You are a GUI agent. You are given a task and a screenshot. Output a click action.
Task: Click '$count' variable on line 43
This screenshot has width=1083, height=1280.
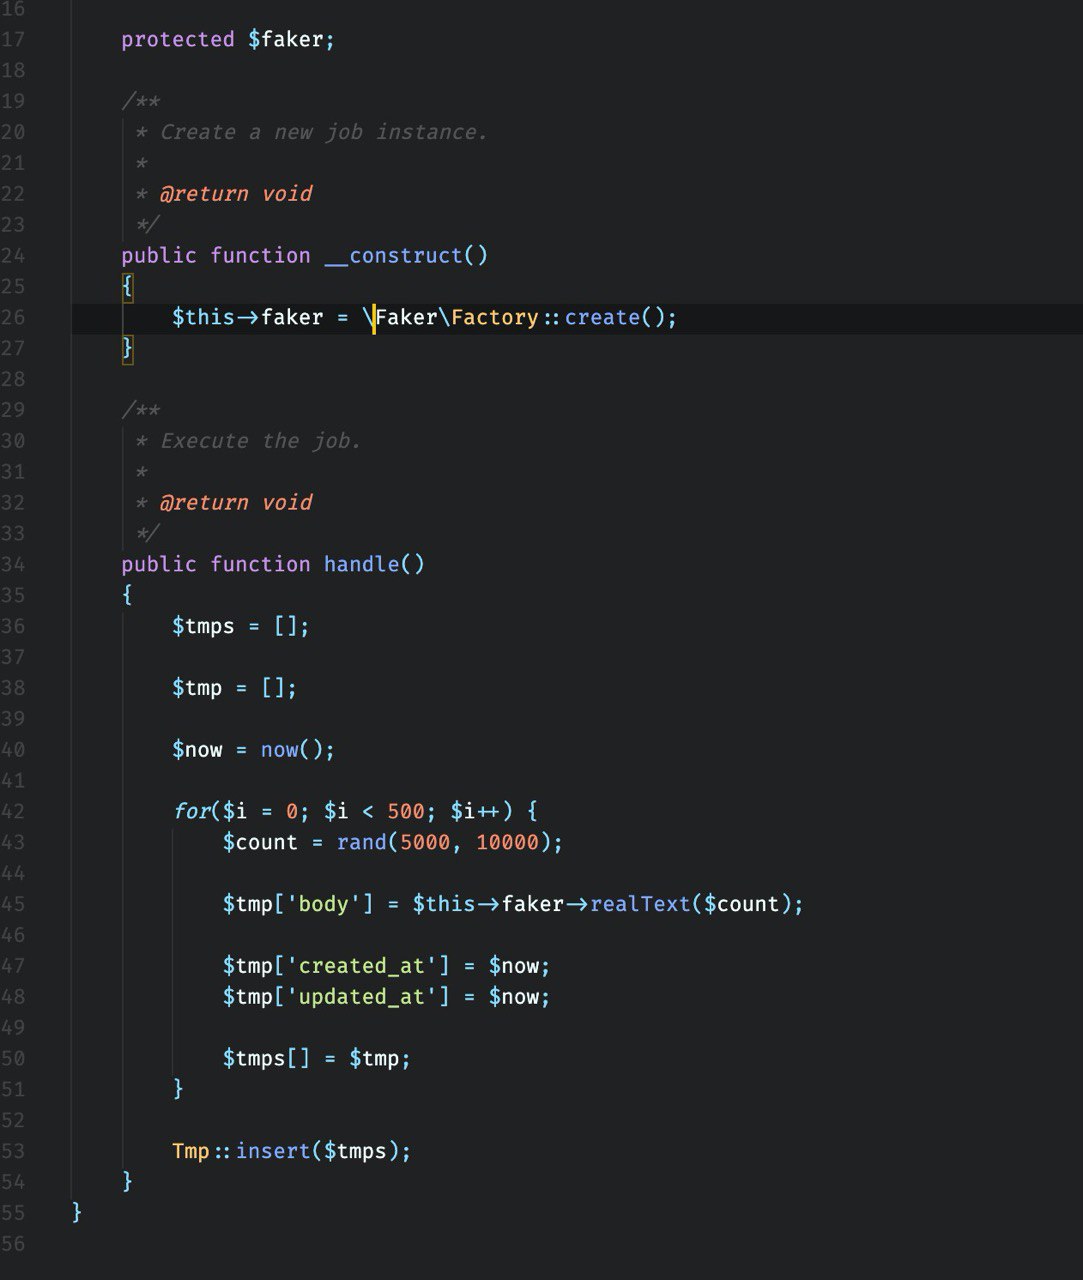click(x=260, y=842)
